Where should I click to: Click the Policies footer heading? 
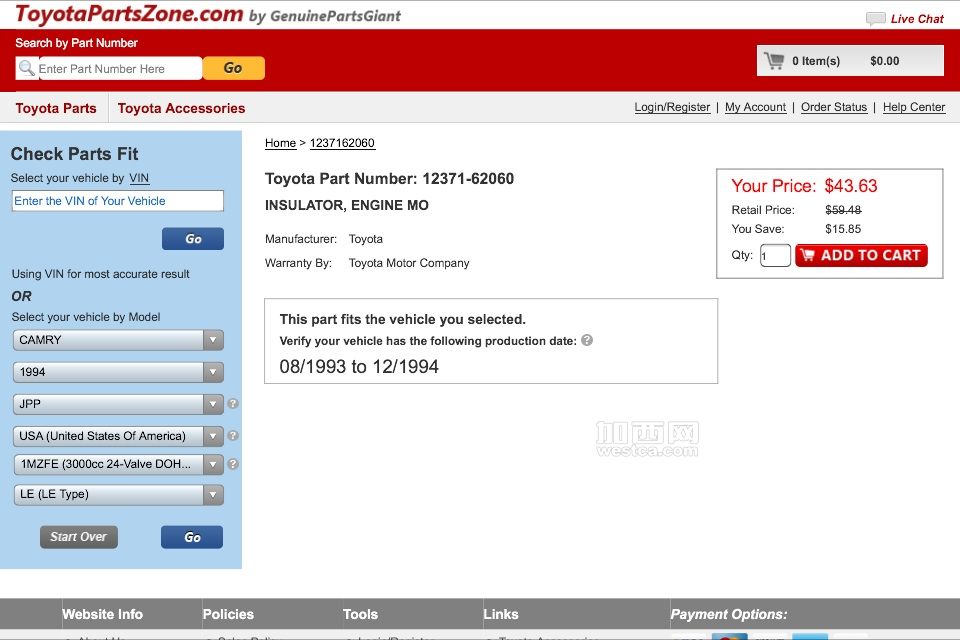(x=228, y=614)
